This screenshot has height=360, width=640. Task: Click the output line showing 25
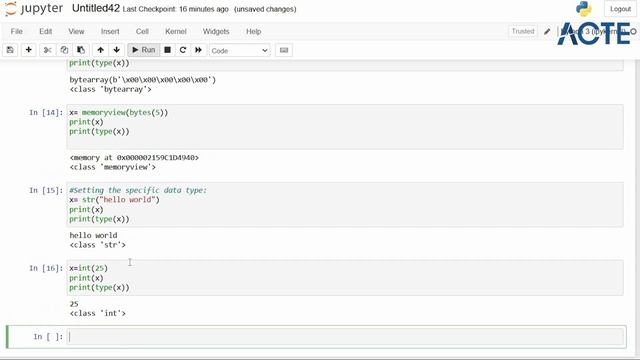point(74,304)
